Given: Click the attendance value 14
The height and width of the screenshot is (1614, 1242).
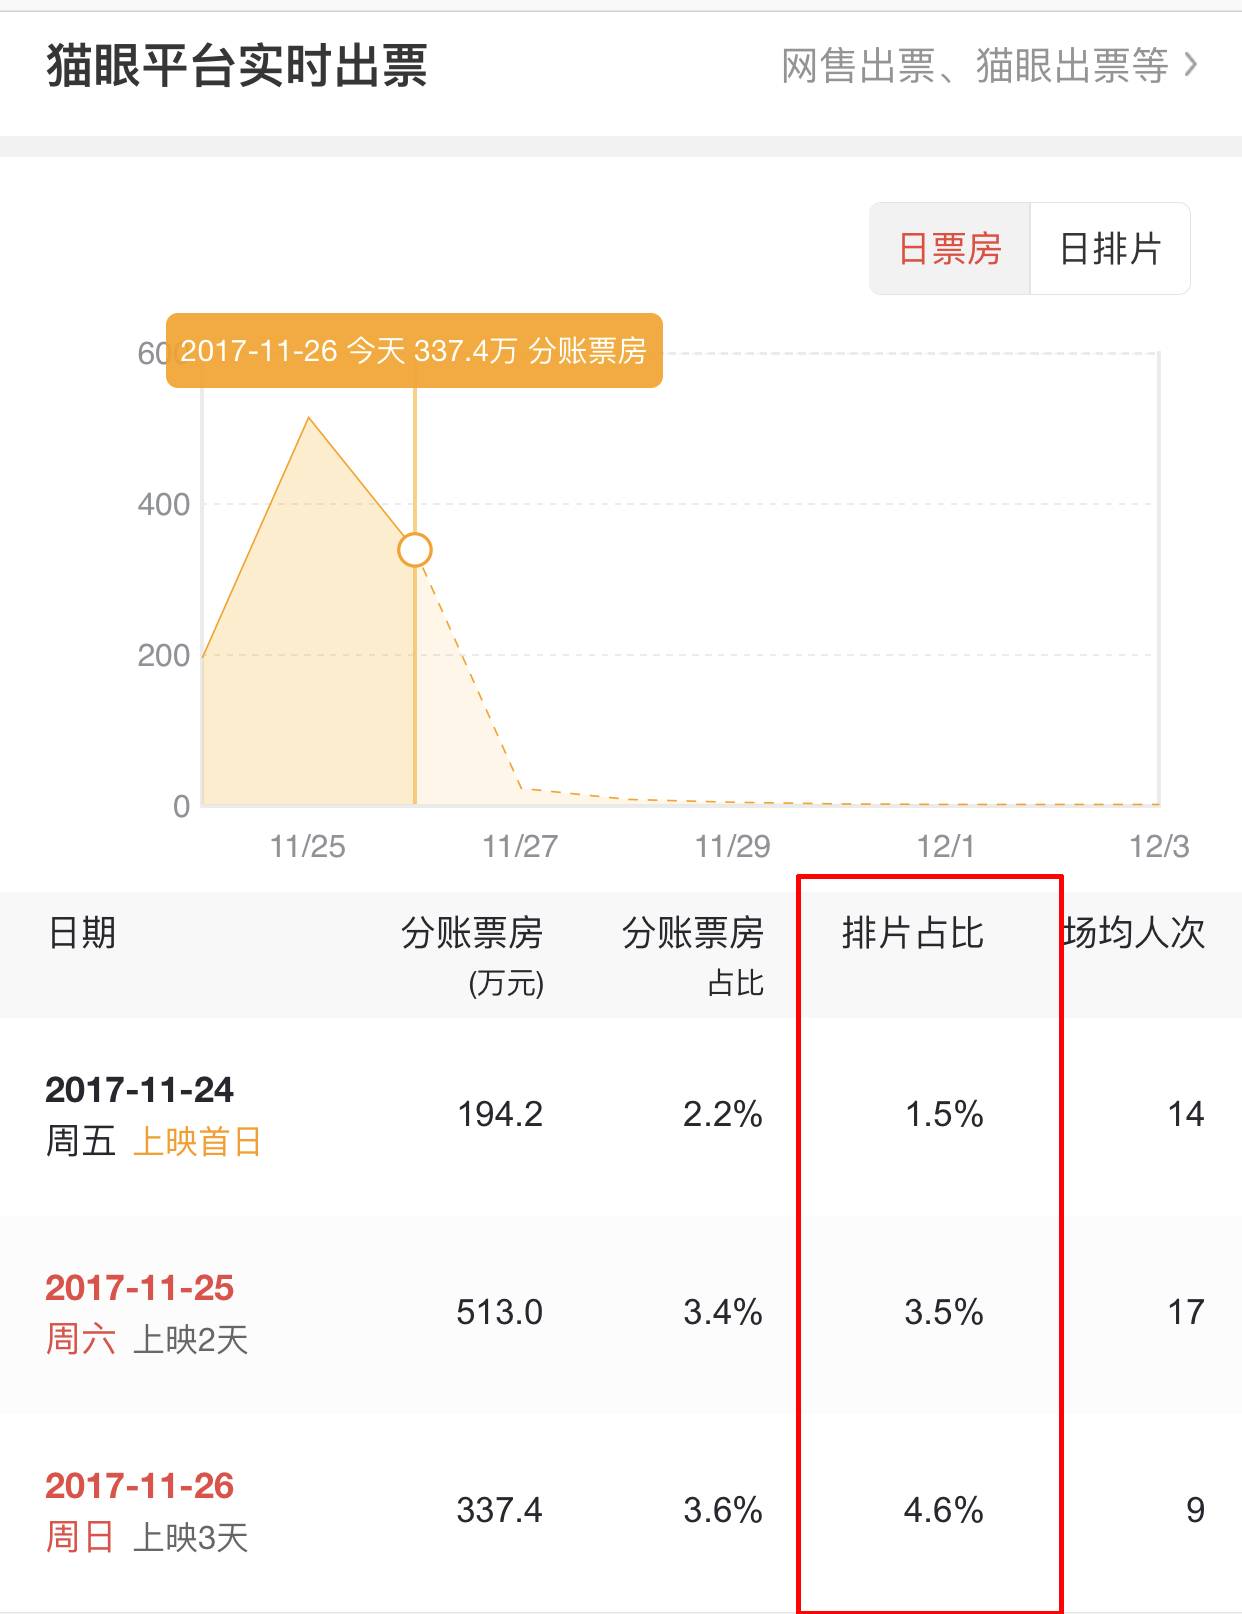Looking at the screenshot, I should click(x=1186, y=1114).
